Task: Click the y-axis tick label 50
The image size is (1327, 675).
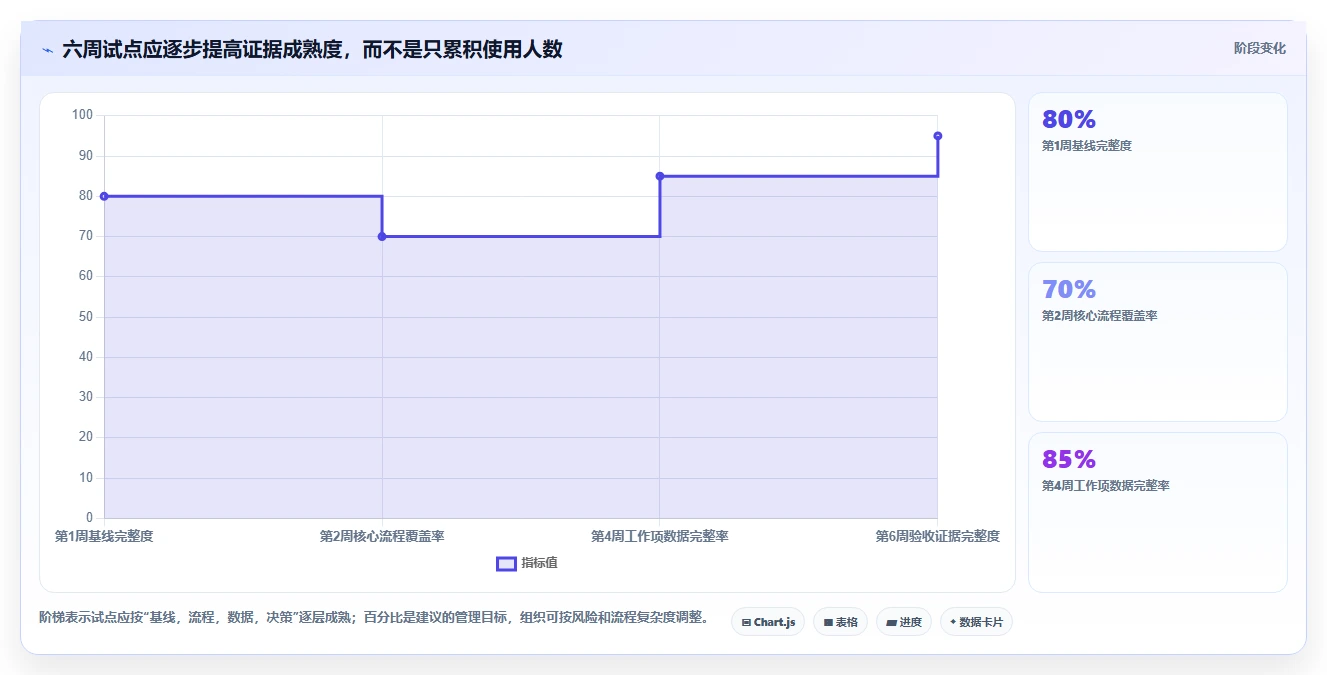Action: [x=85, y=317]
